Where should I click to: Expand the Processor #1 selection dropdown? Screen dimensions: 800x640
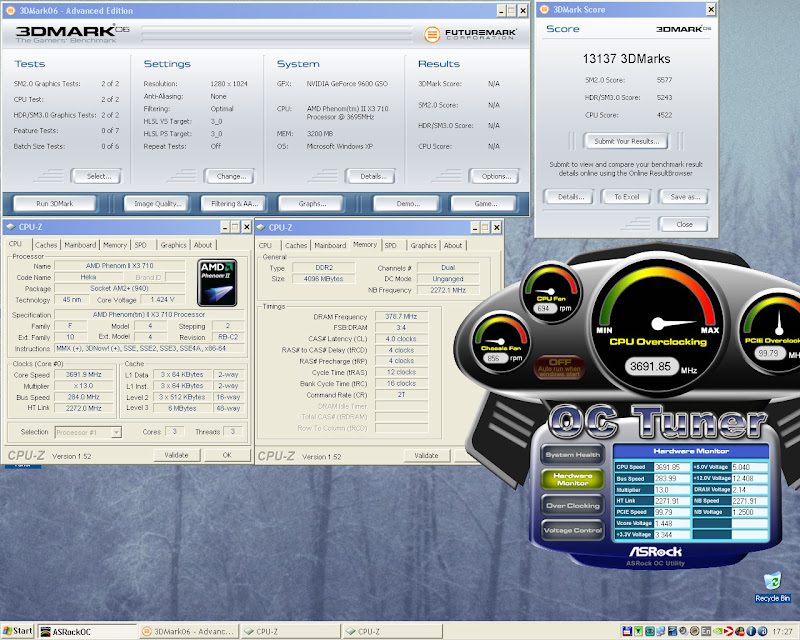click(x=116, y=432)
